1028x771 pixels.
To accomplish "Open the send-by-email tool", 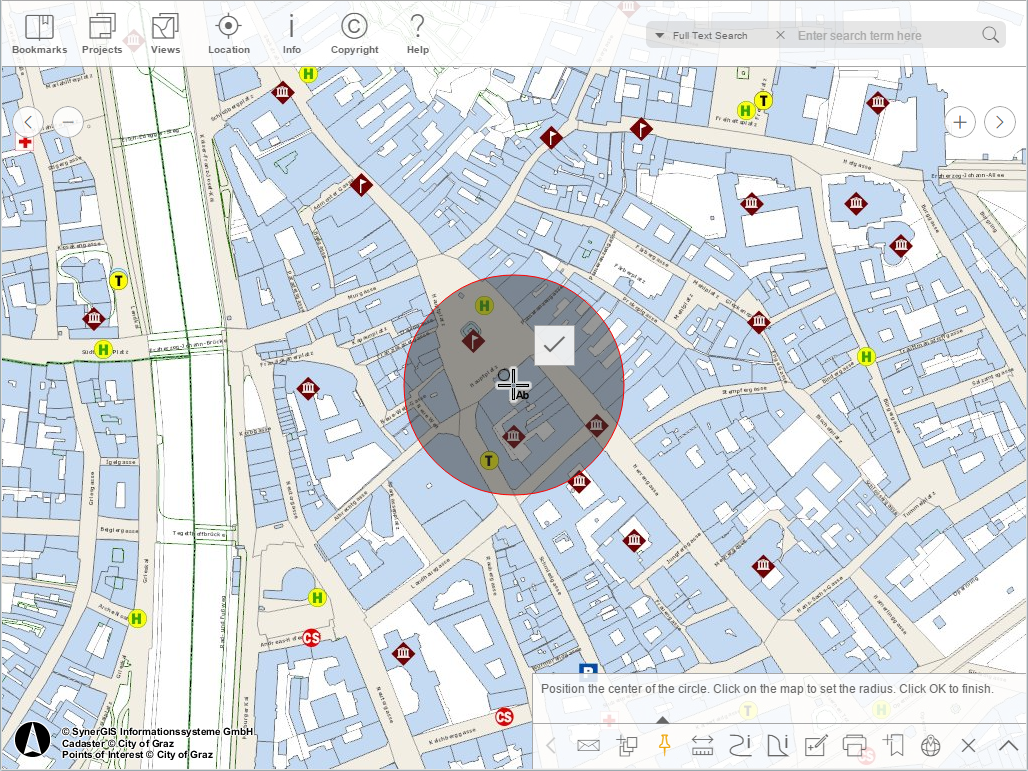I will 588,745.
